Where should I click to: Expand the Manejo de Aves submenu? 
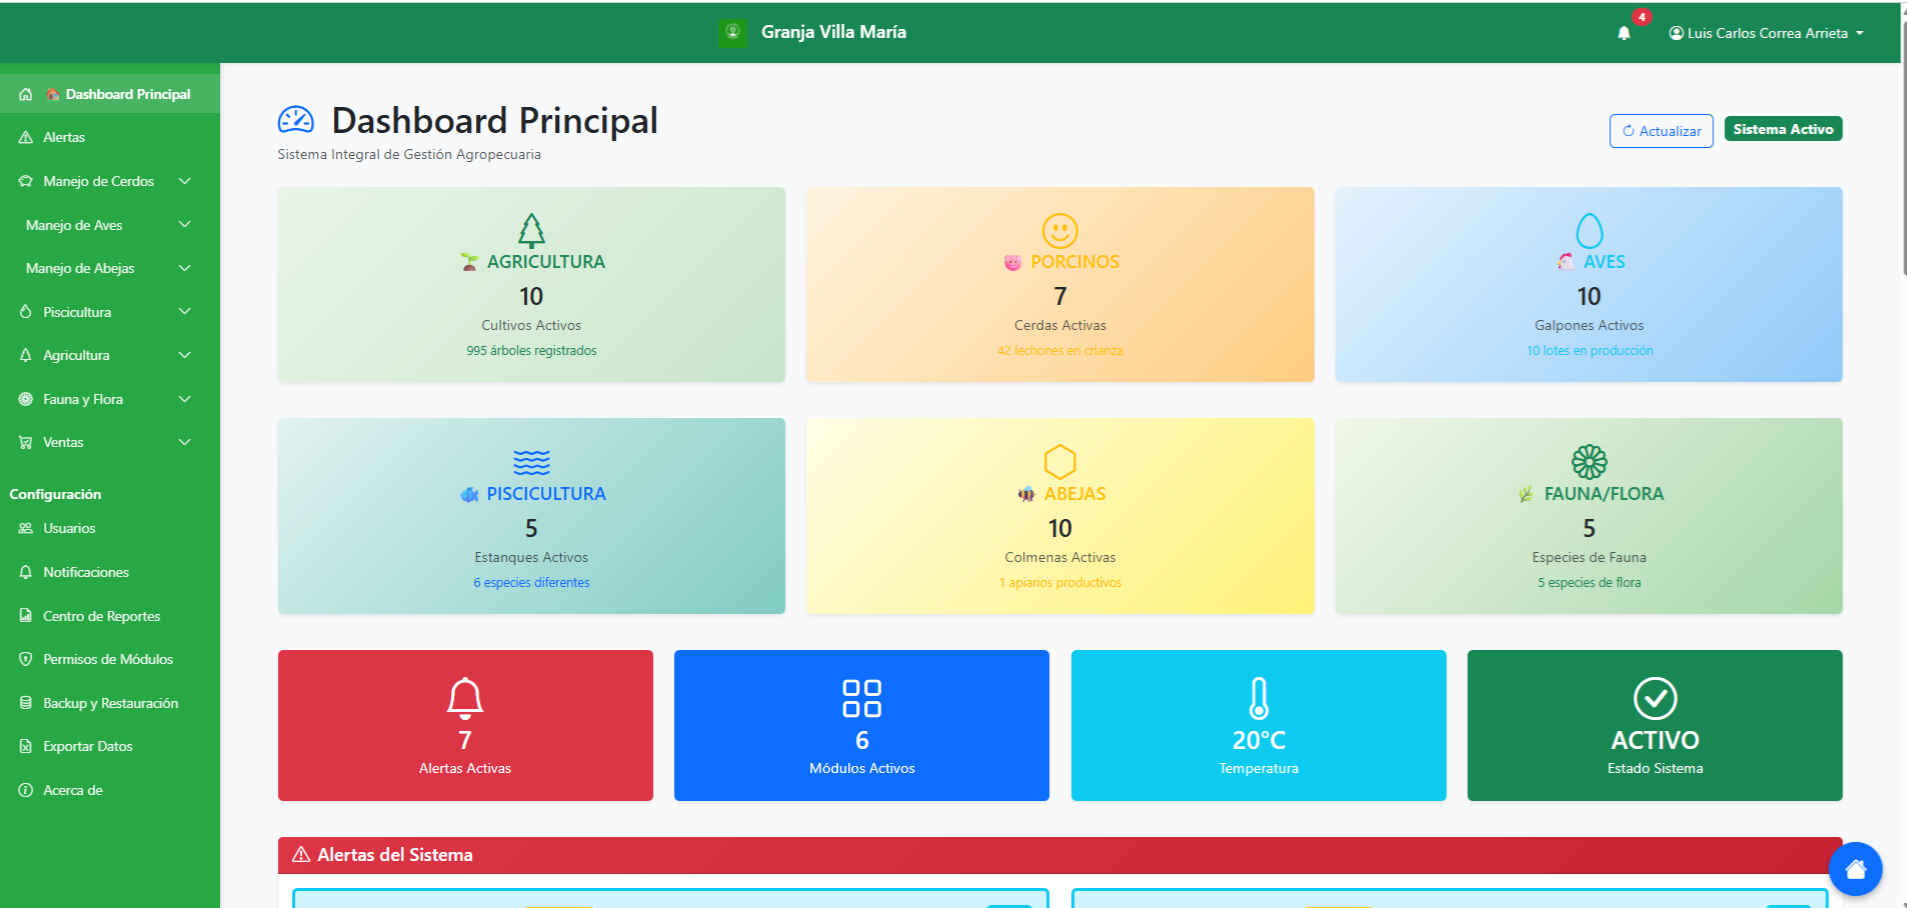[x=110, y=225]
